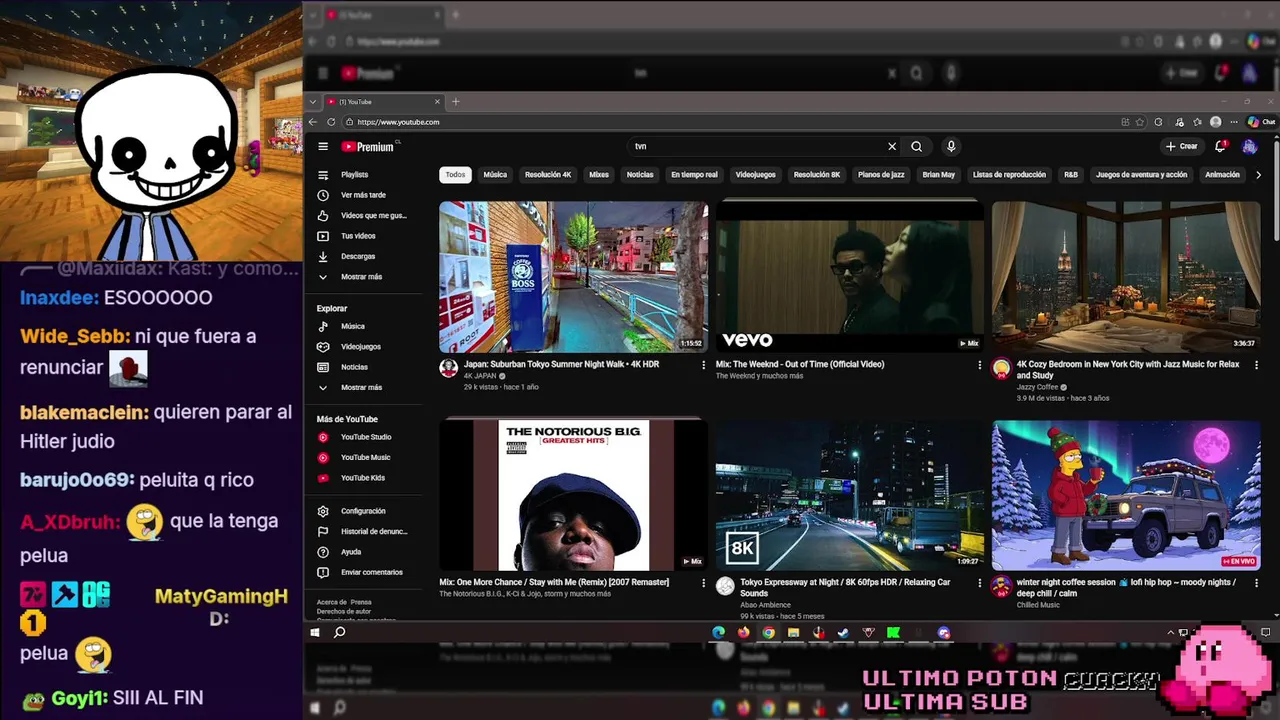Clear the search box text with X
Image resolution: width=1280 pixels, height=720 pixels.
click(x=892, y=146)
